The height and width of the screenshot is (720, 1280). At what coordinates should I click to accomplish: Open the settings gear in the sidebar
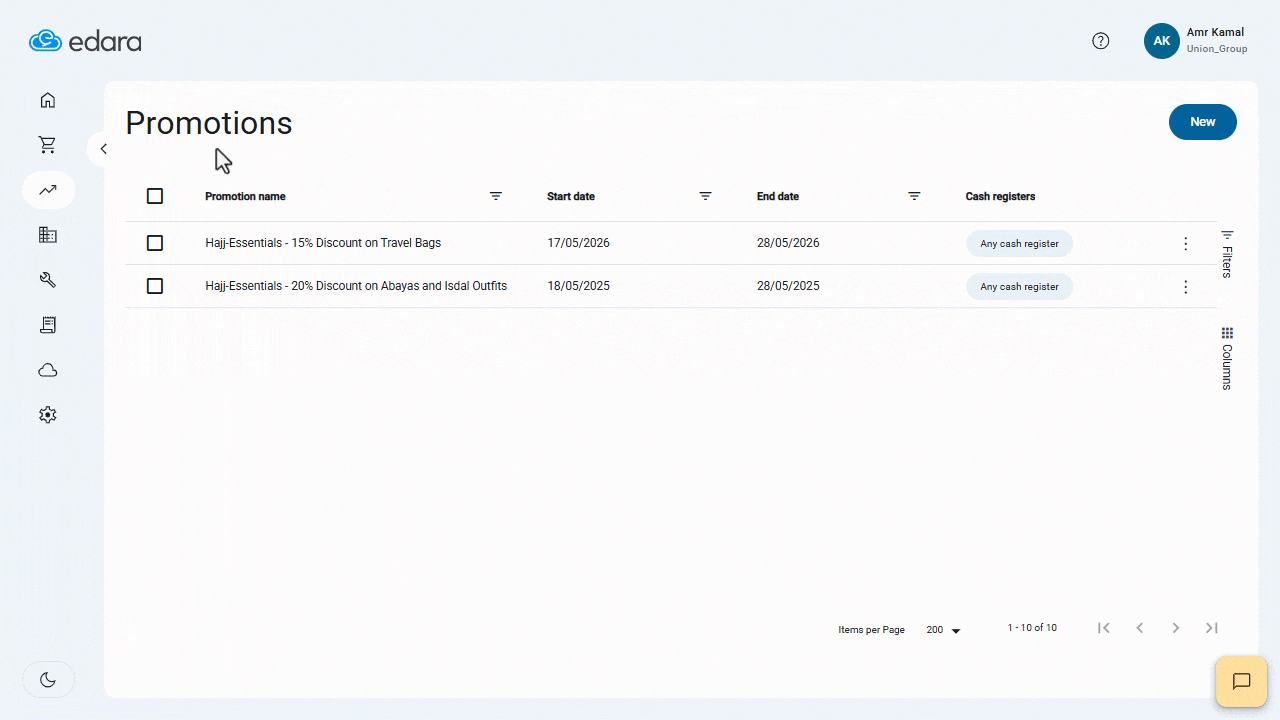(47, 414)
